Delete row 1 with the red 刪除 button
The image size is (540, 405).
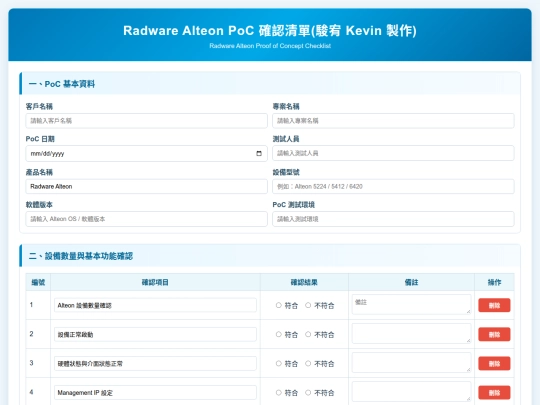tap(494, 305)
